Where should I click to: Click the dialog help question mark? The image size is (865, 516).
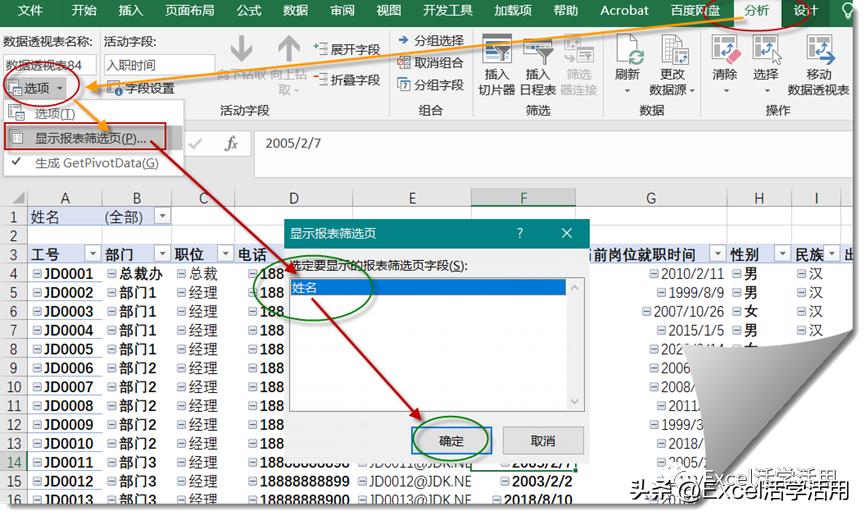[520, 233]
